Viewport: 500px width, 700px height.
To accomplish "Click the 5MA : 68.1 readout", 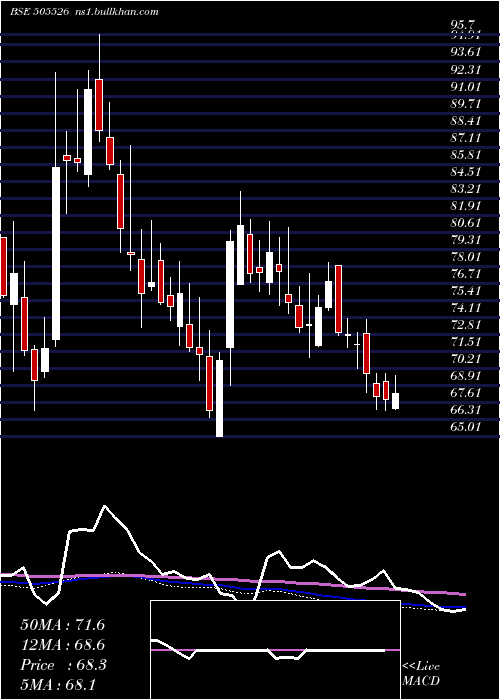I will tap(58, 685).
